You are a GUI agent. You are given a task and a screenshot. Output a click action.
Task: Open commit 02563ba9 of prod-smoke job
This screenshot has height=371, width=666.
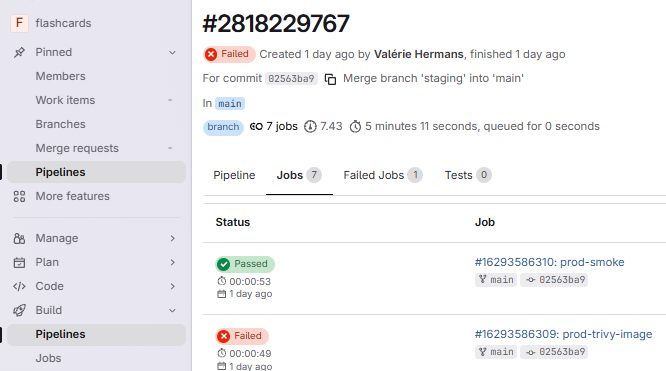(554, 280)
